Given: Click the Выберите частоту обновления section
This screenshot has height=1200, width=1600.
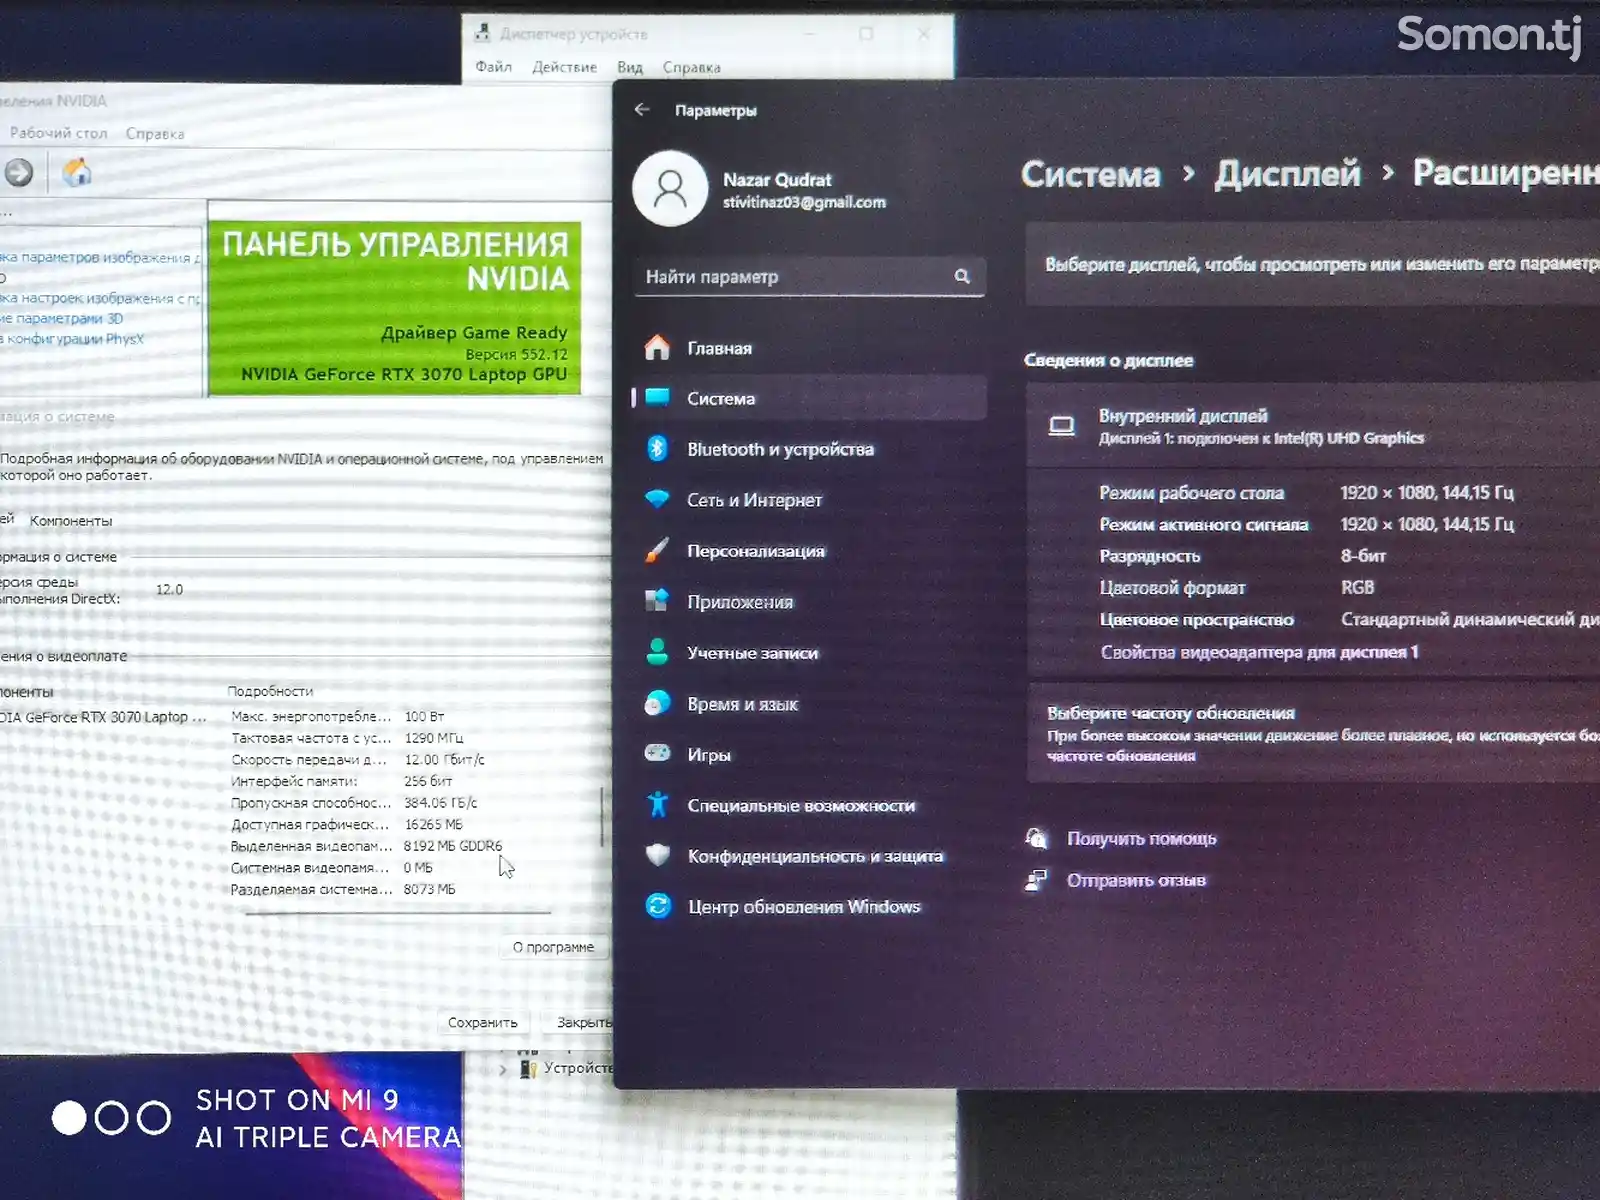Looking at the screenshot, I should click(1313, 733).
